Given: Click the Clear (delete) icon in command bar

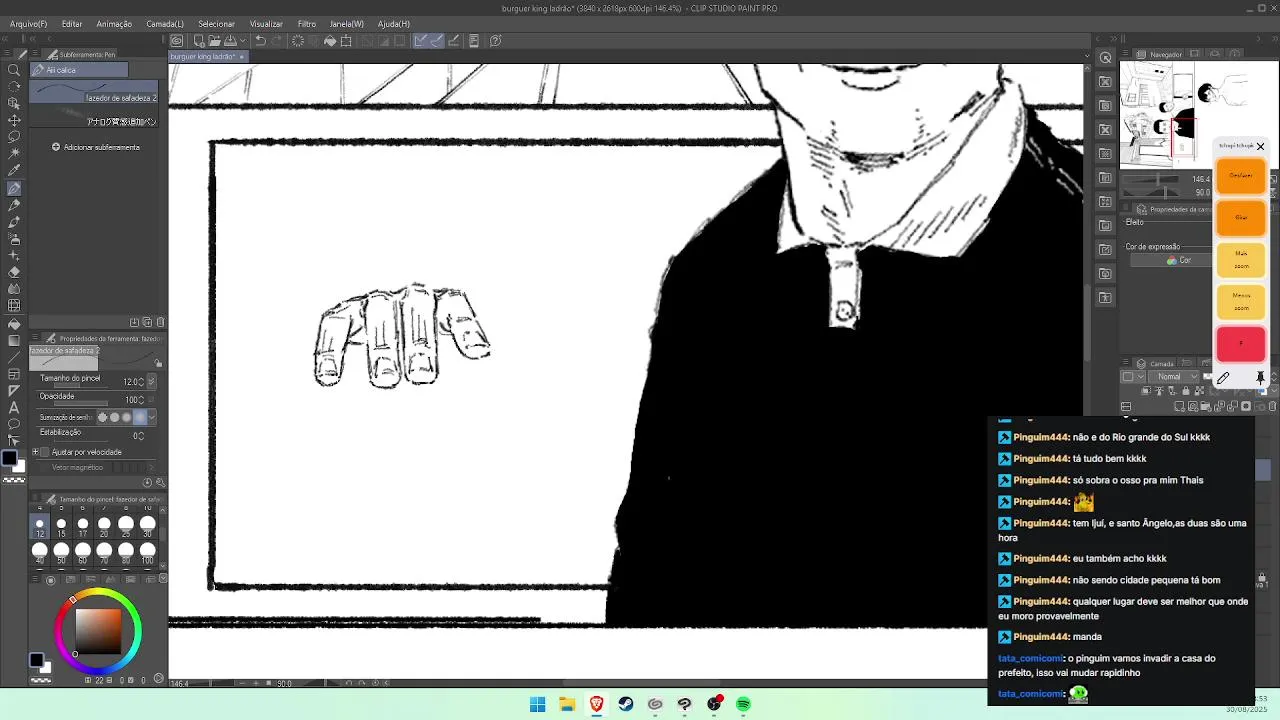Looking at the screenshot, I should pos(297,41).
